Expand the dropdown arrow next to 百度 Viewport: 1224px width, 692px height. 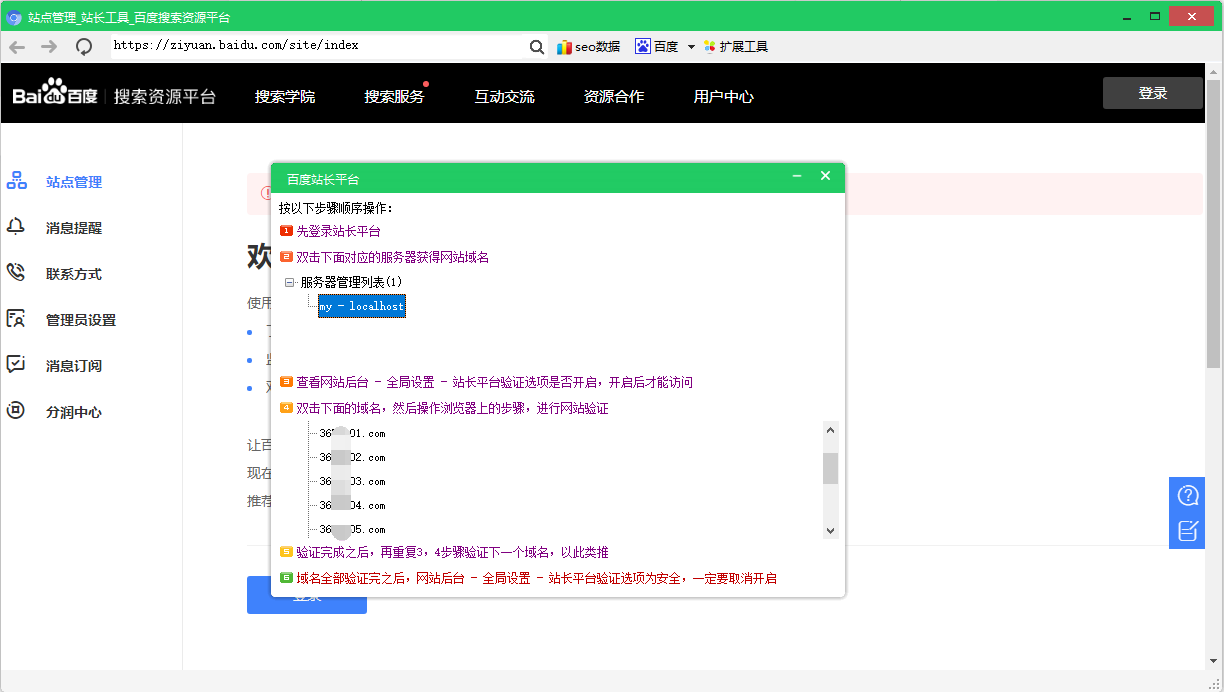pyautogui.click(x=691, y=47)
